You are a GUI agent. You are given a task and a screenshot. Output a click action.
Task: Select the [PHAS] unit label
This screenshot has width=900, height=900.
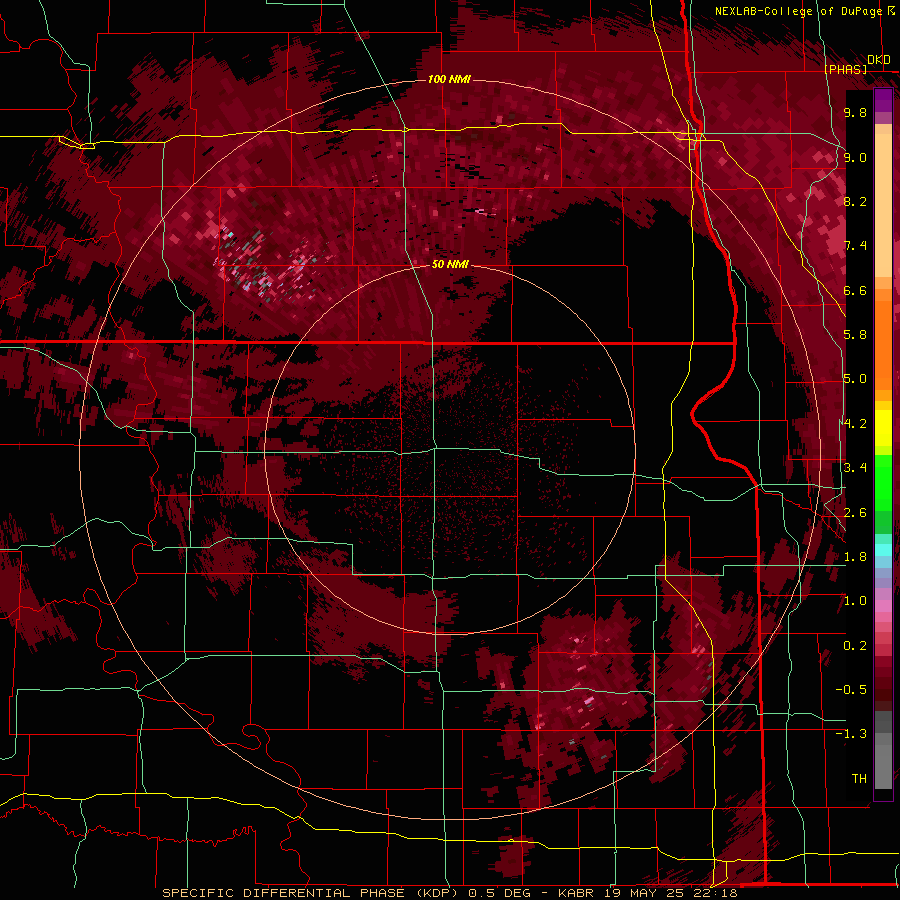(846, 69)
